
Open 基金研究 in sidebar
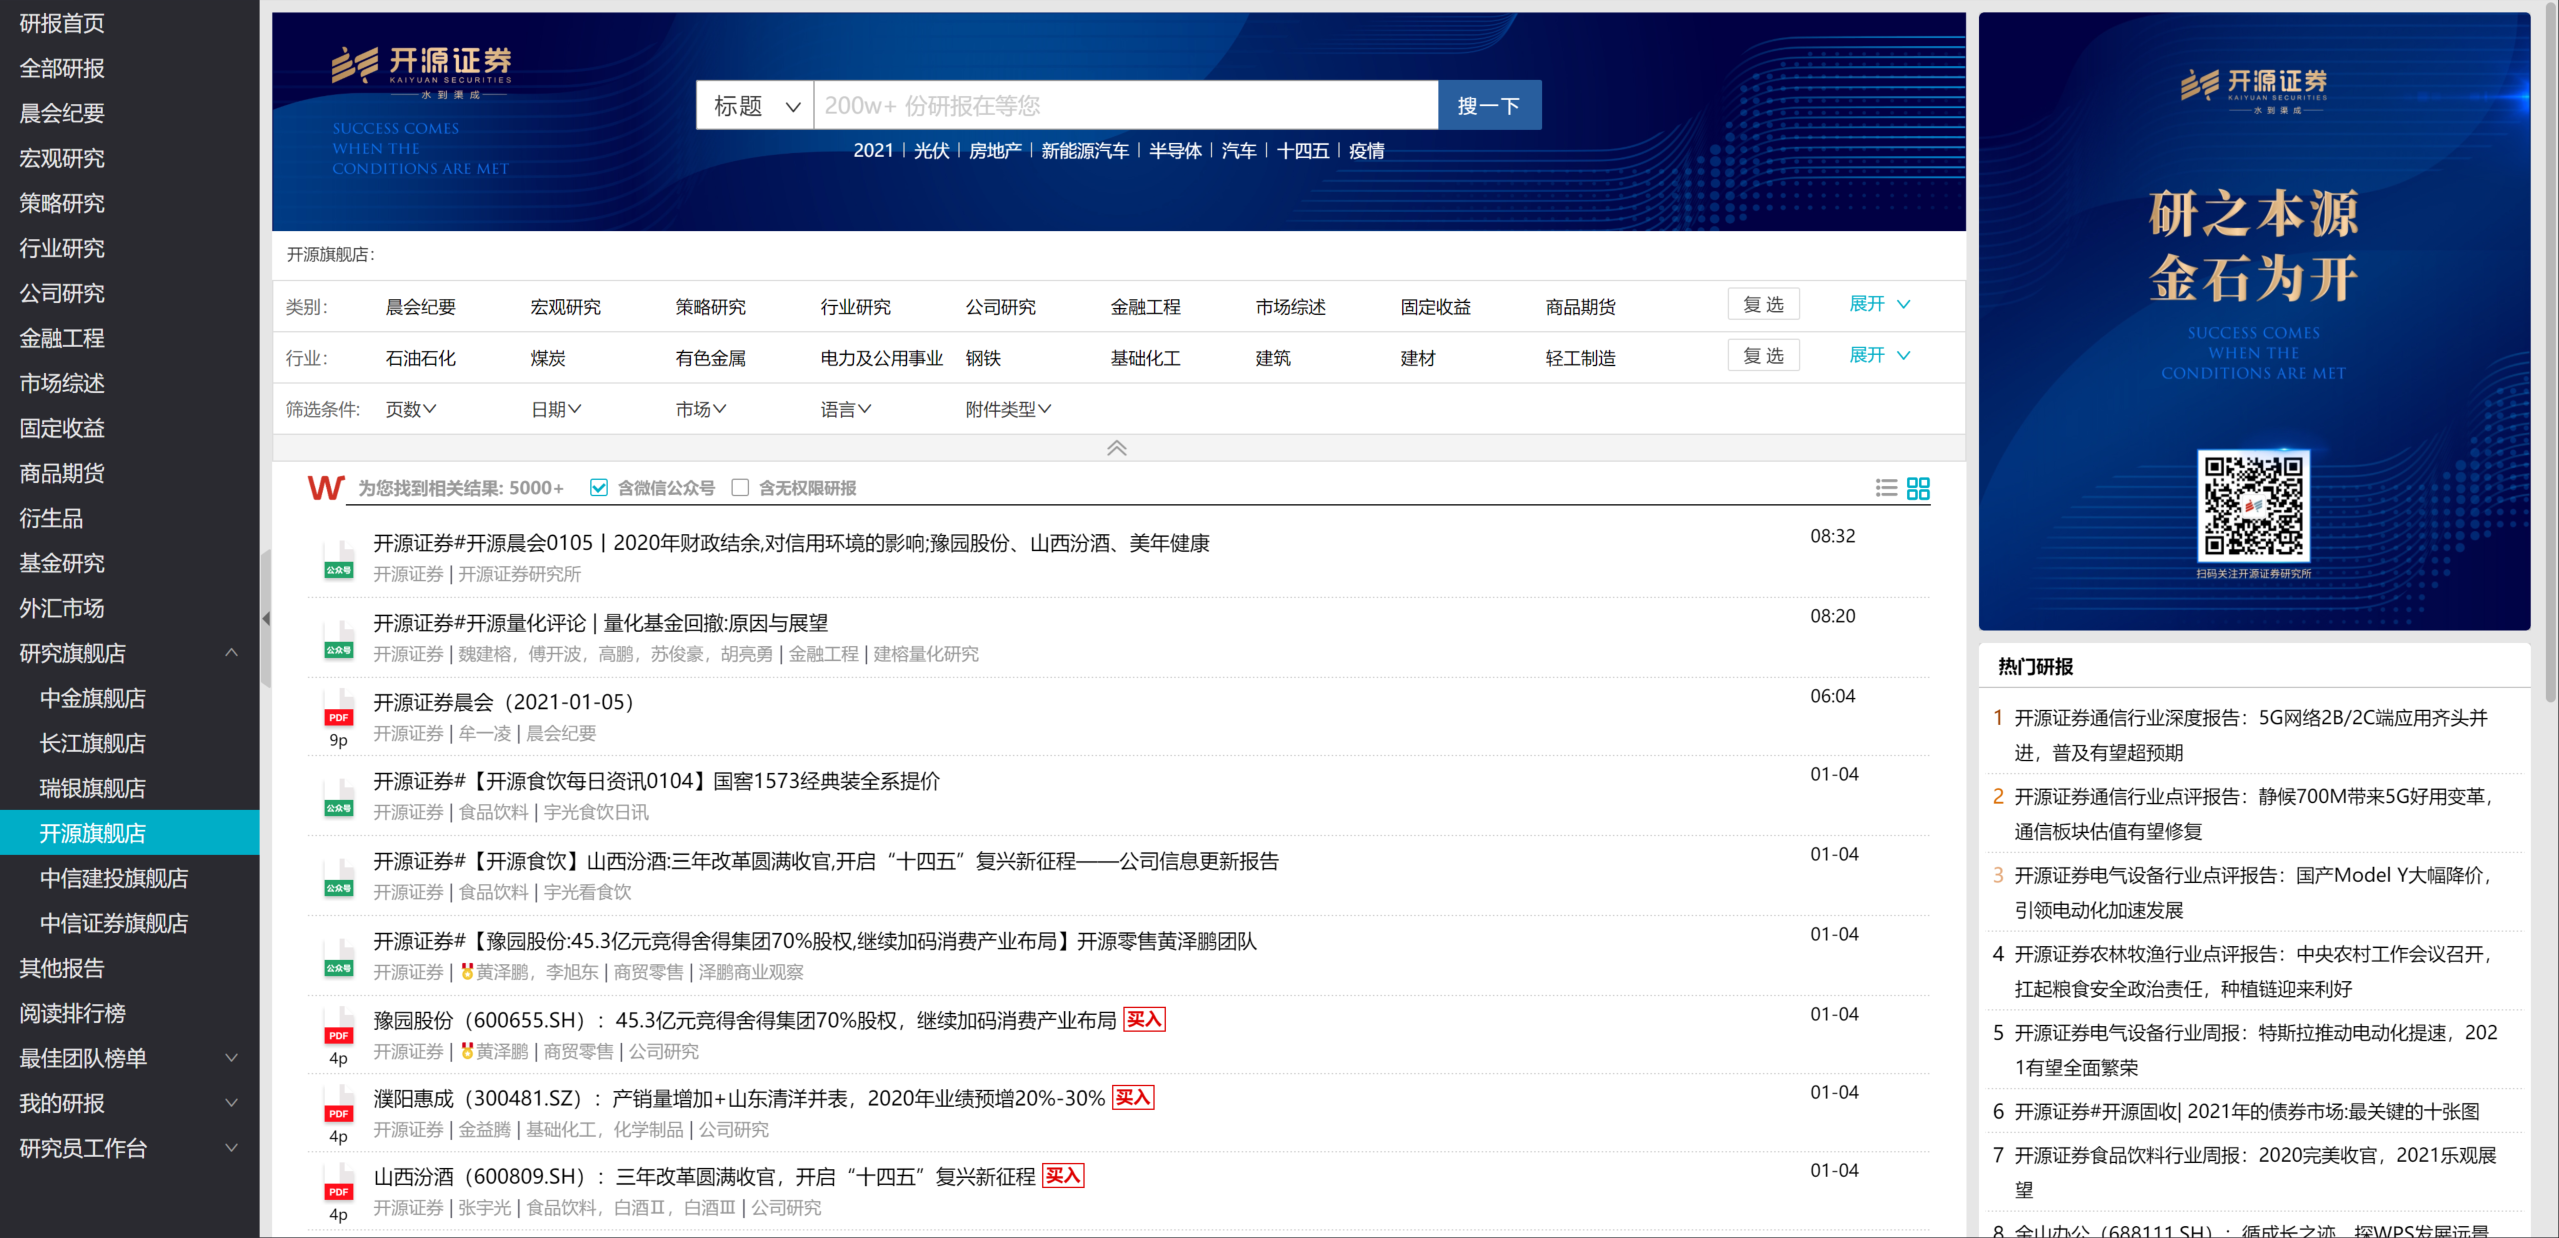[x=62, y=563]
